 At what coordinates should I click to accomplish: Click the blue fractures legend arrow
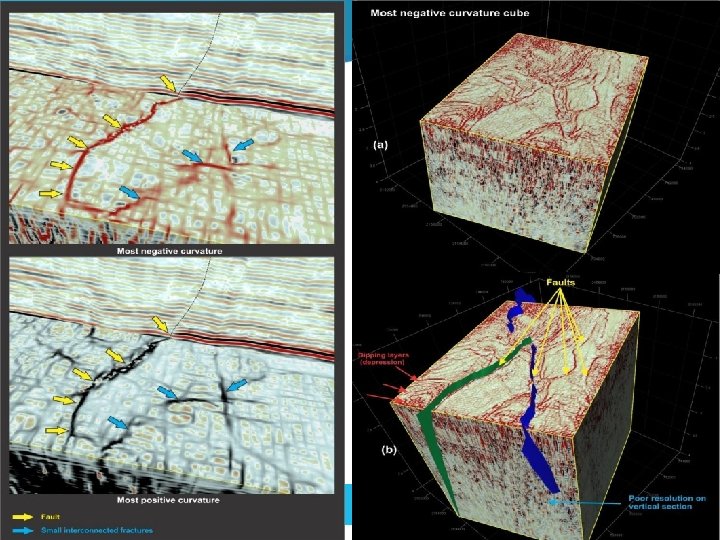[23, 530]
